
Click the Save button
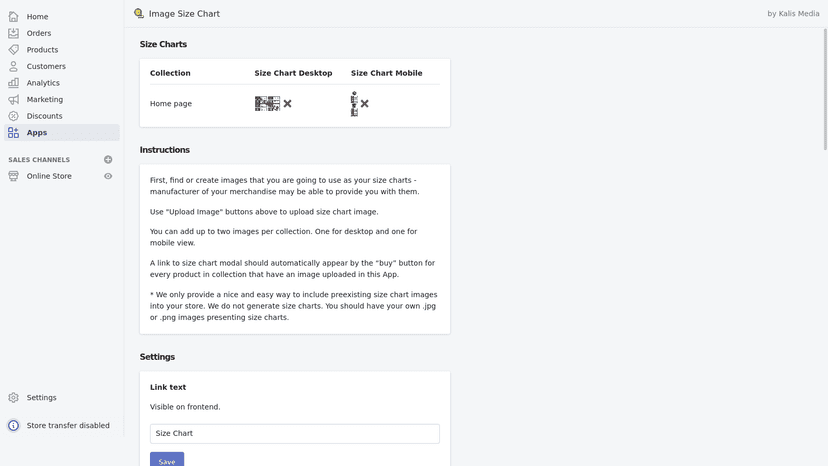click(x=167, y=461)
